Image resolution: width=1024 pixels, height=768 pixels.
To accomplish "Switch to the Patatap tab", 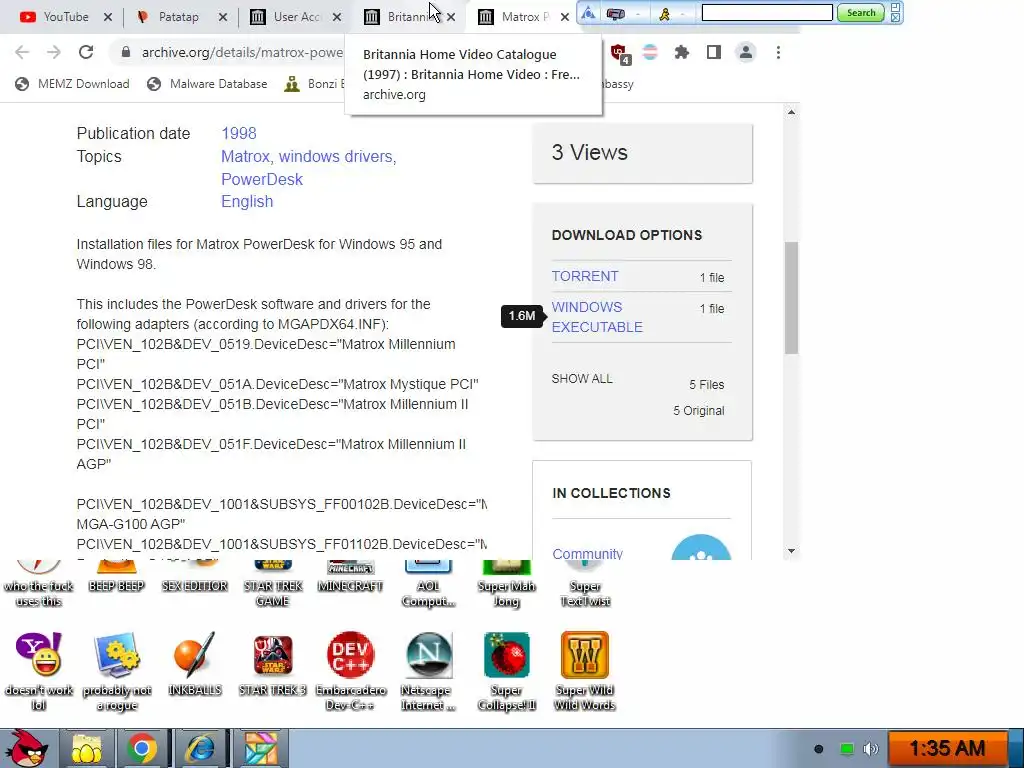I will click(178, 17).
